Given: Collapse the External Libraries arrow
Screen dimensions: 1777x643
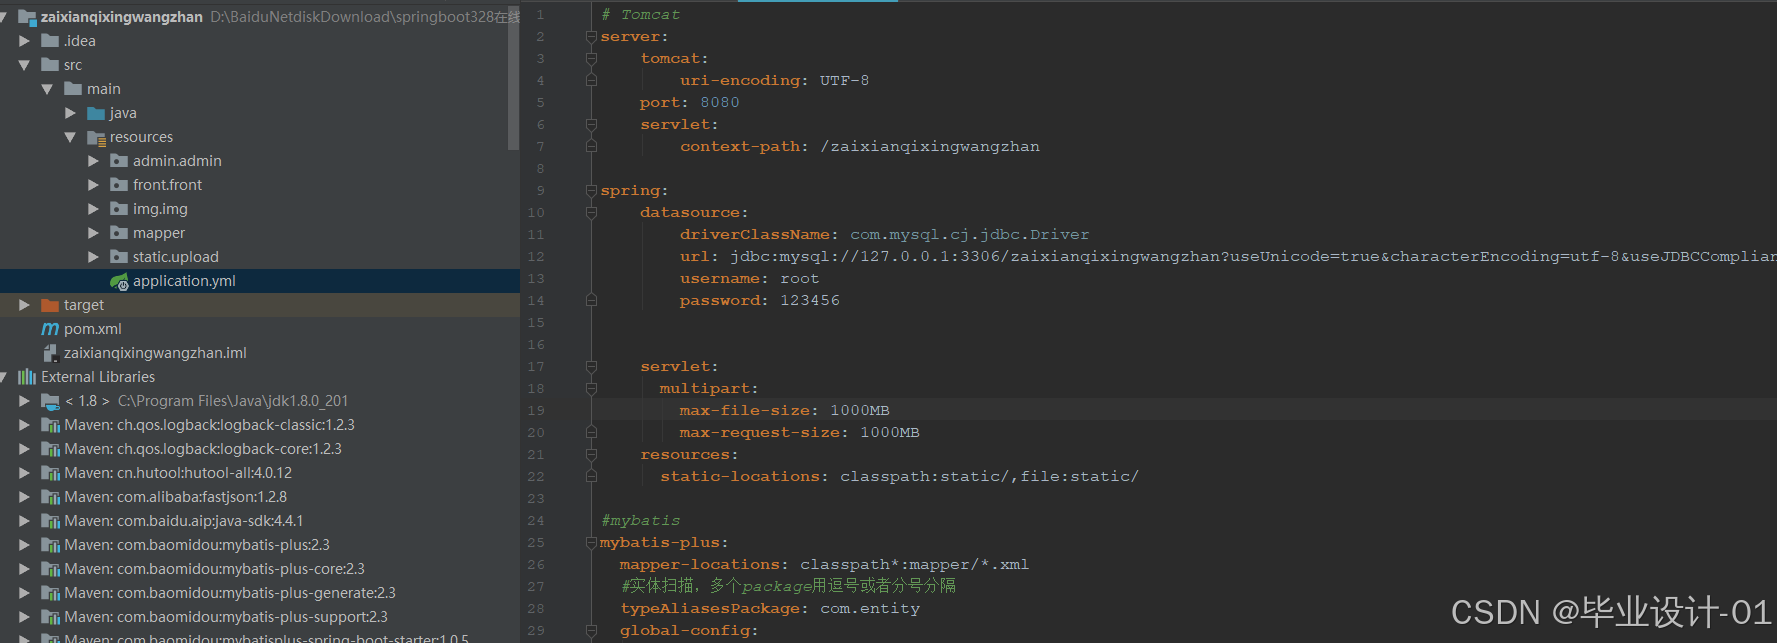Looking at the screenshot, I should (3, 377).
